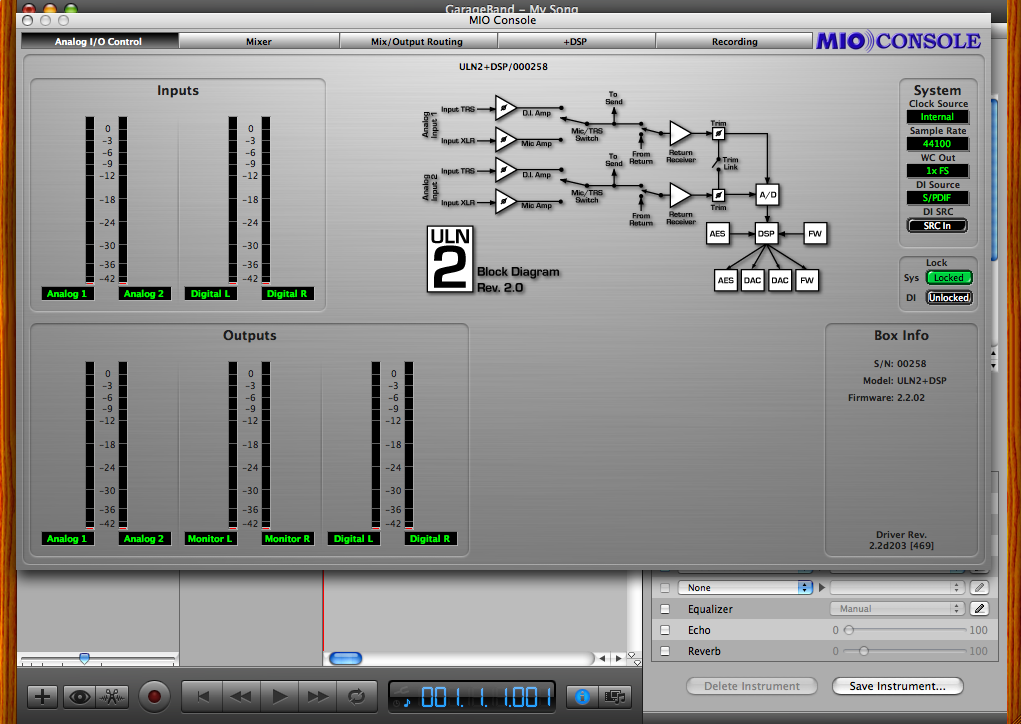Viewport: 1021px width, 724px height.
Task: Enable the Echo effect checkbox
Action: (x=665, y=630)
